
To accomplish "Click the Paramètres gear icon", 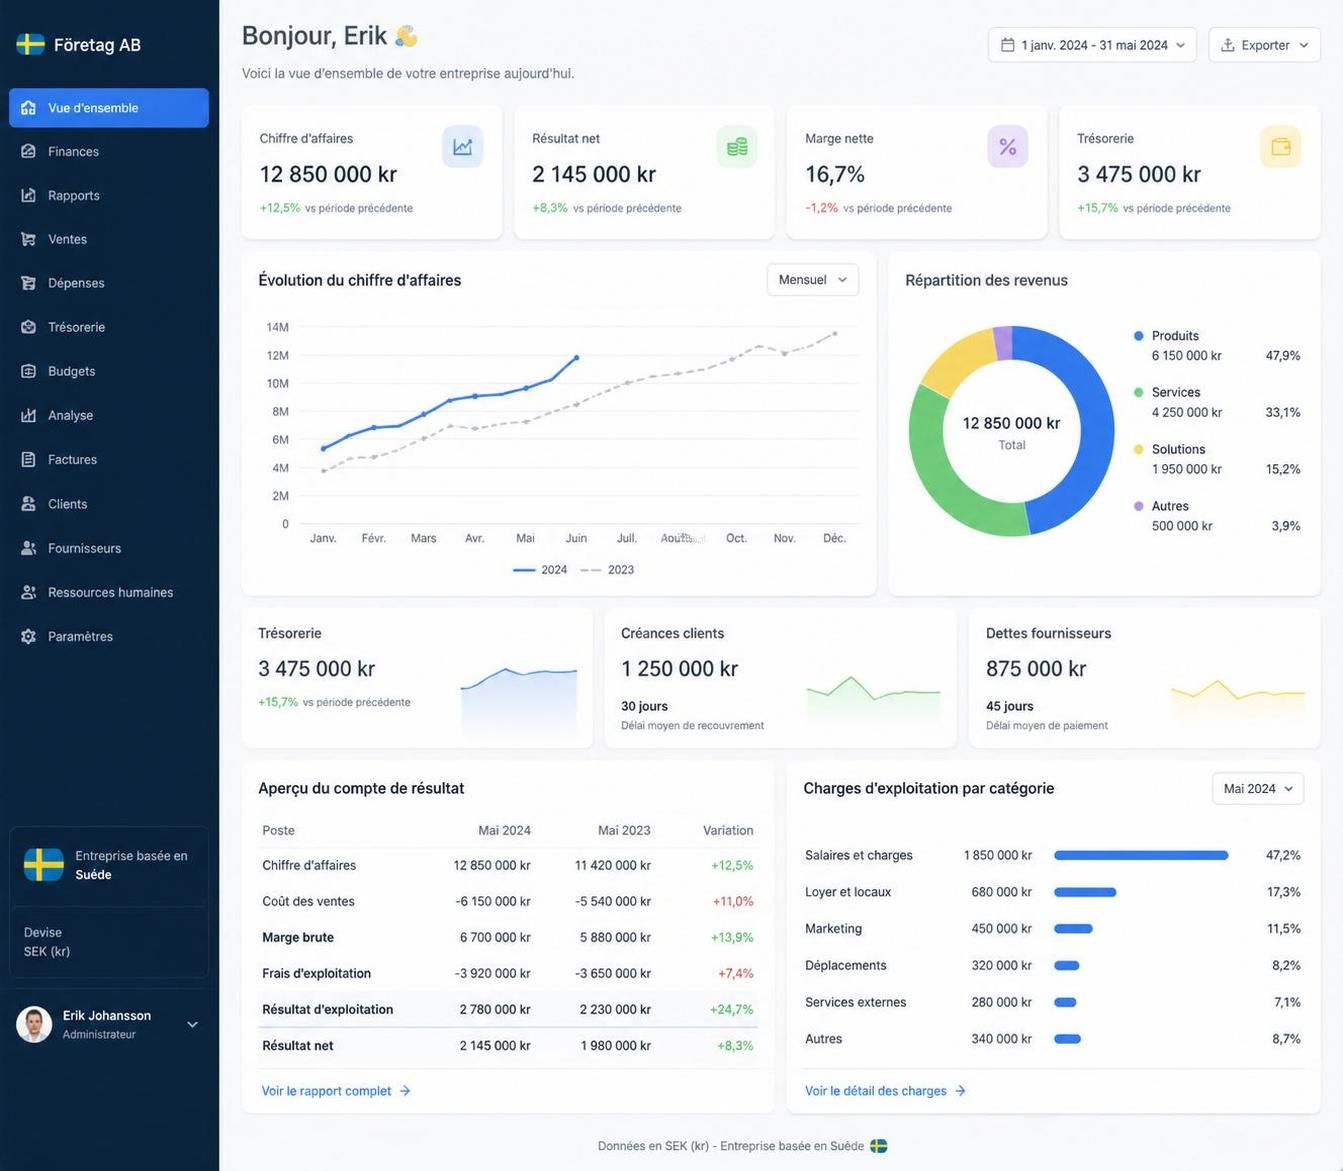I will pos(28,637).
